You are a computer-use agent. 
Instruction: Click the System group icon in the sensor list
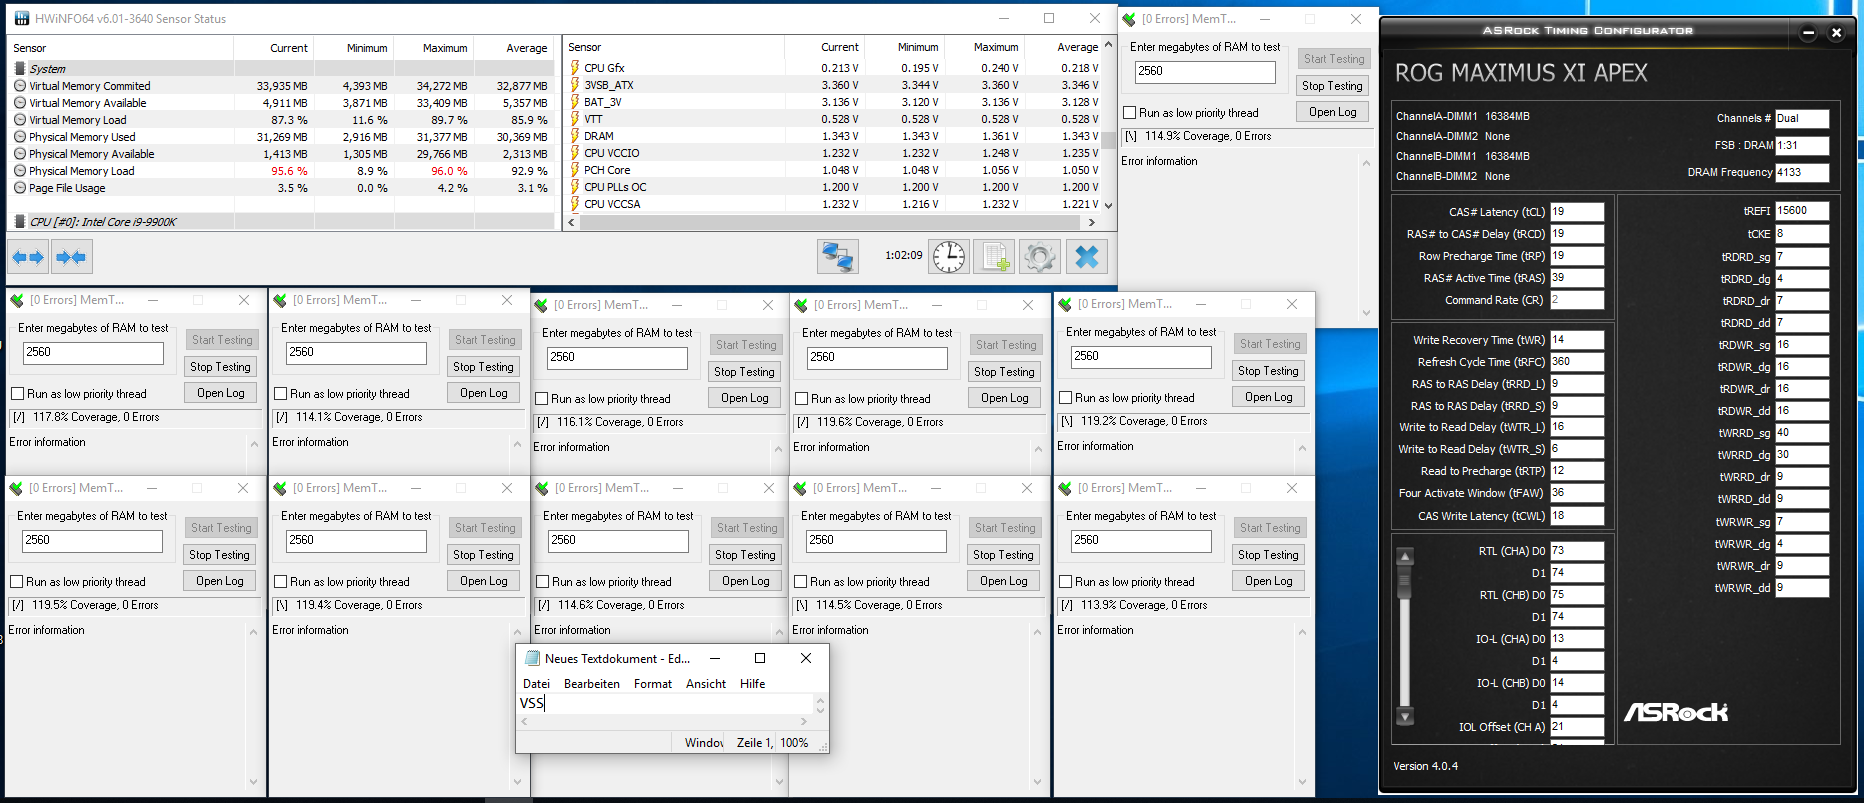(x=20, y=69)
